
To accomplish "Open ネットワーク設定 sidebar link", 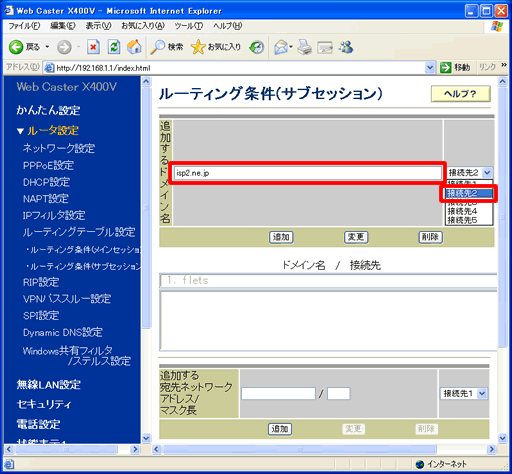I will [59, 148].
